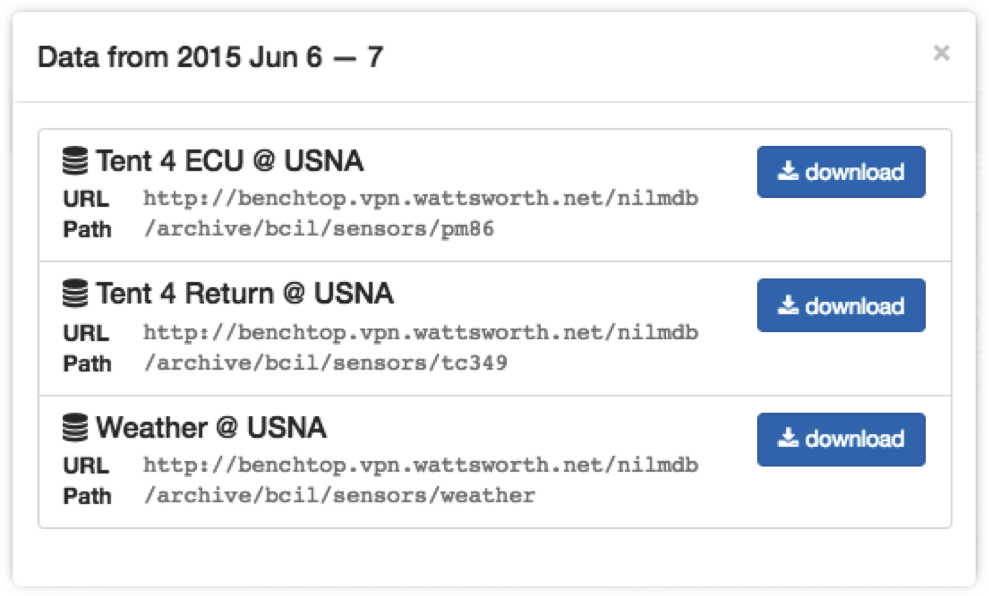This screenshot has width=989, height=596.
Task: Click the dialog title Data from 2015 Jun 6 — 7
Action: pyautogui.click(x=210, y=57)
